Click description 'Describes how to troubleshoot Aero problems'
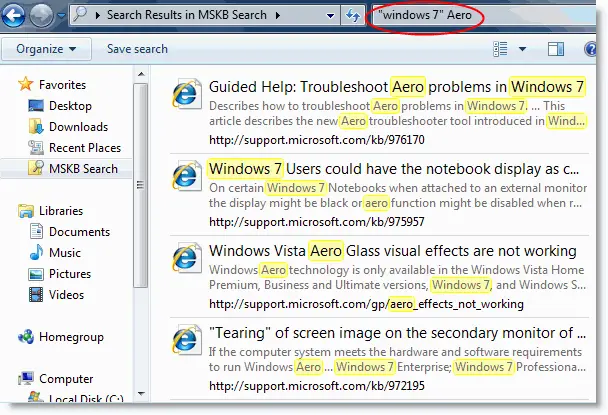608x415 pixels. click(398, 114)
